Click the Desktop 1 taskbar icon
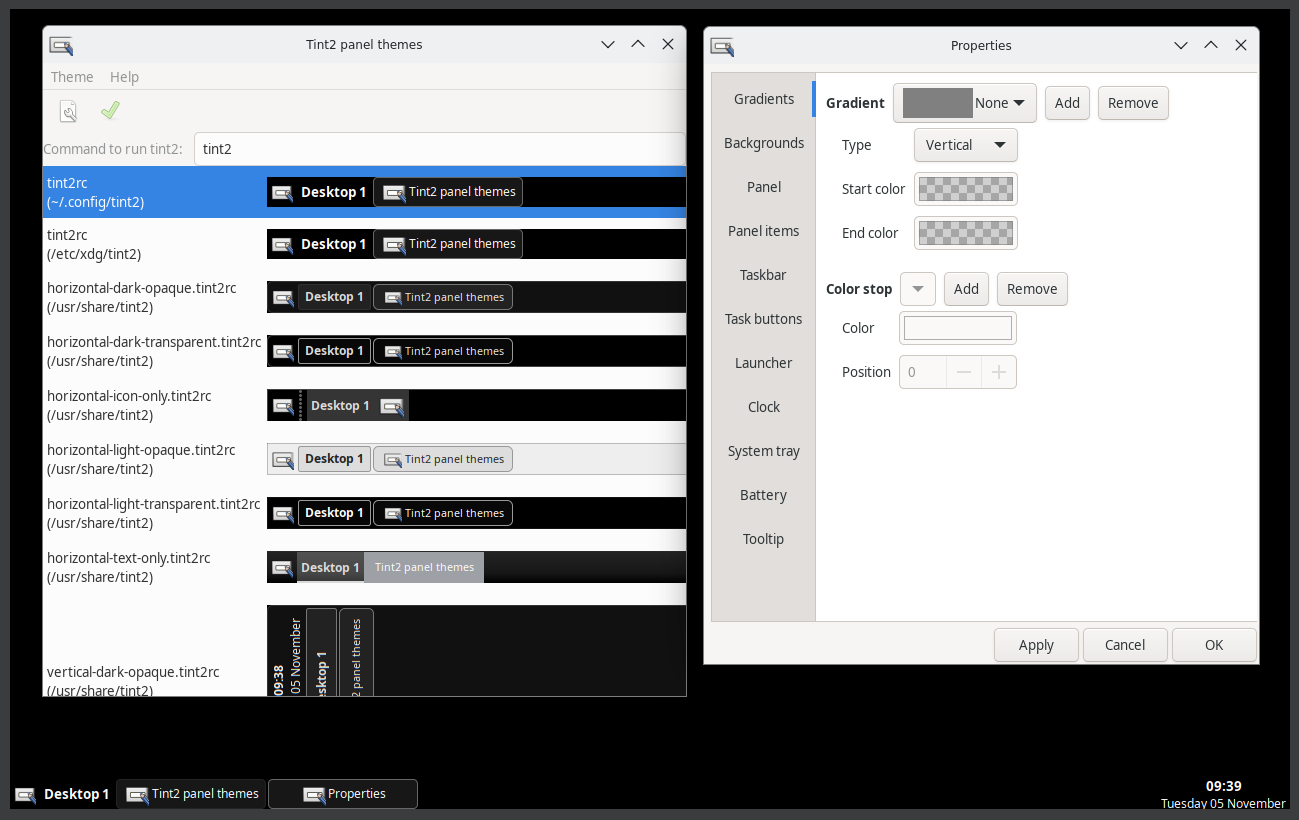Viewport: 1299px width, 820px height. (x=26, y=795)
